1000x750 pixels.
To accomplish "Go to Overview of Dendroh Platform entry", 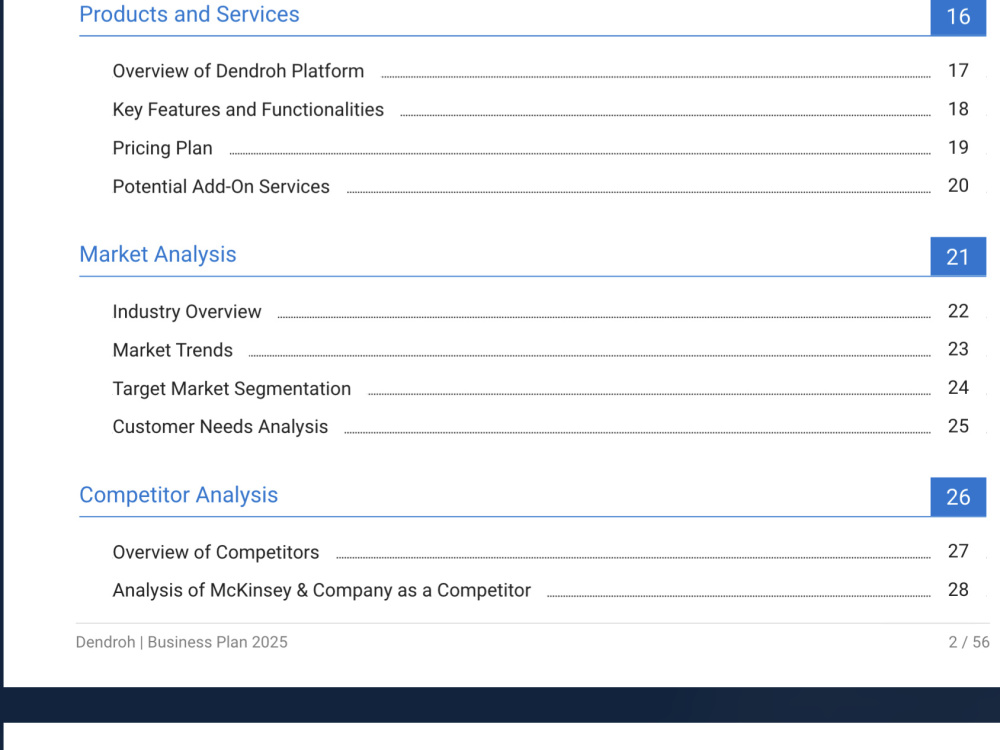I will click(x=238, y=71).
